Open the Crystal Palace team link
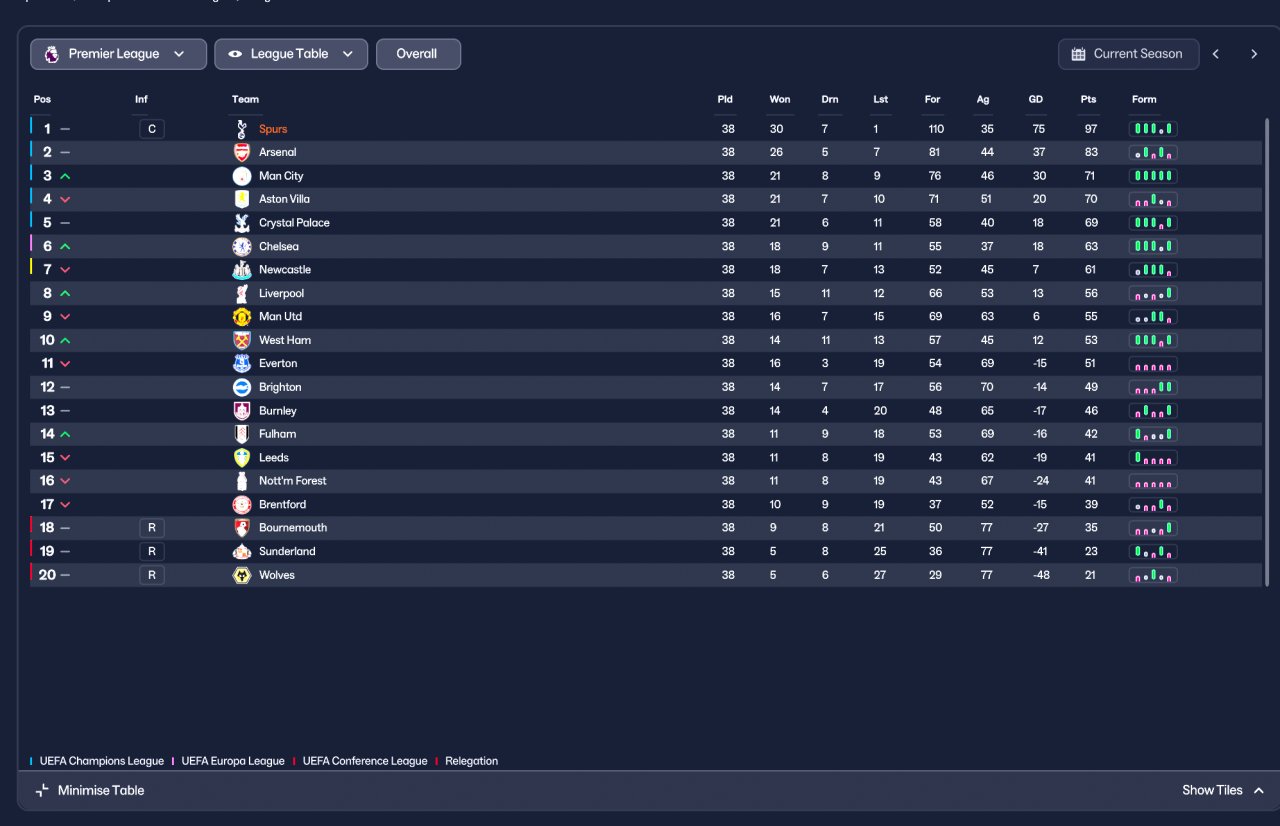Image resolution: width=1280 pixels, height=826 pixels. tap(294, 223)
